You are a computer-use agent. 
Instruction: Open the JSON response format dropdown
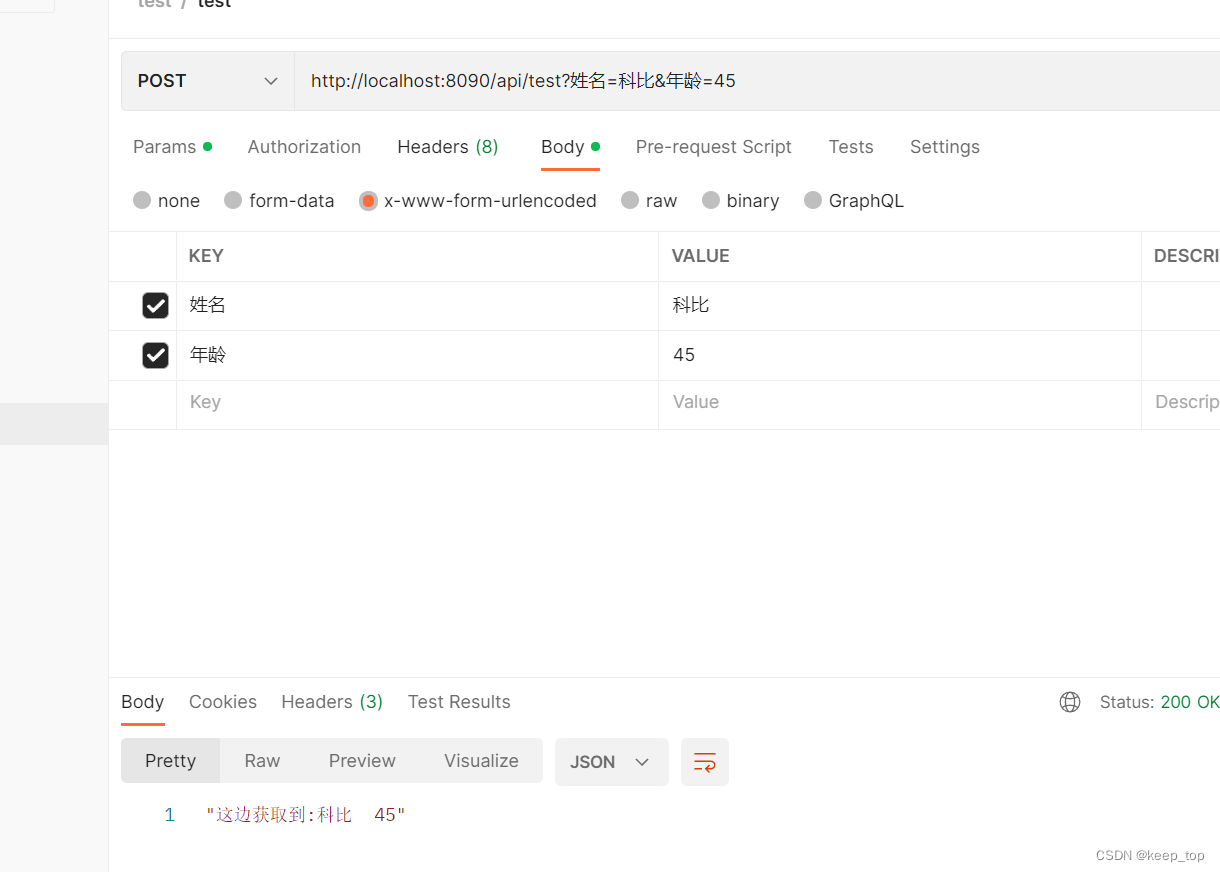click(x=611, y=762)
